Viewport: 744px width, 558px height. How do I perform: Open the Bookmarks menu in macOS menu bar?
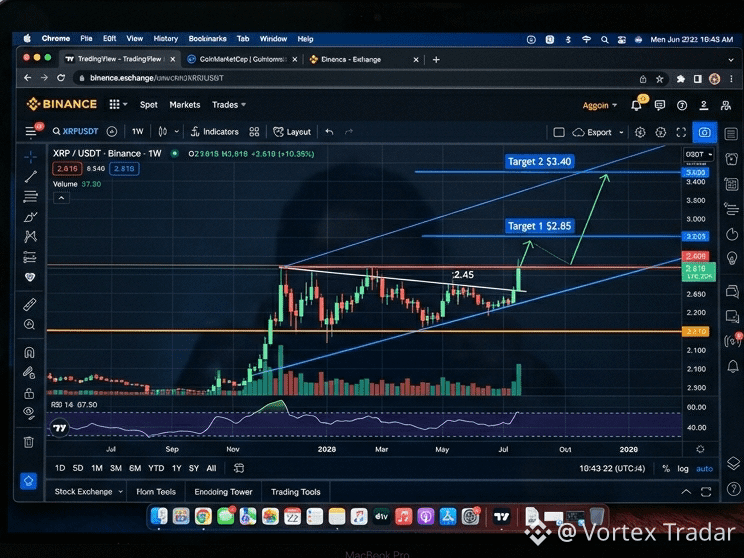(x=207, y=39)
